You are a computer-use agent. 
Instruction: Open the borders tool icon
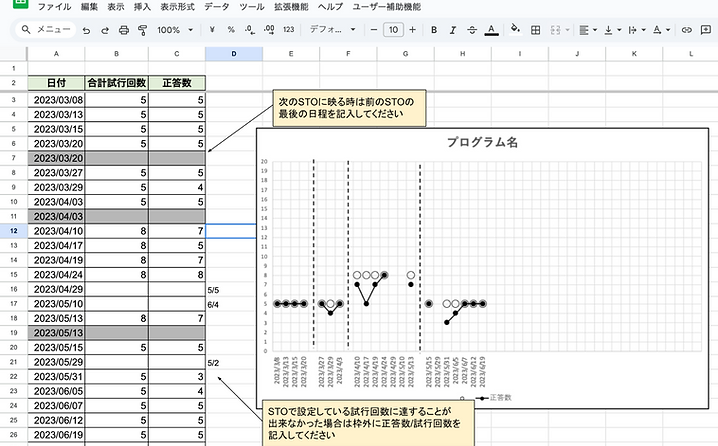pyautogui.click(x=535, y=30)
